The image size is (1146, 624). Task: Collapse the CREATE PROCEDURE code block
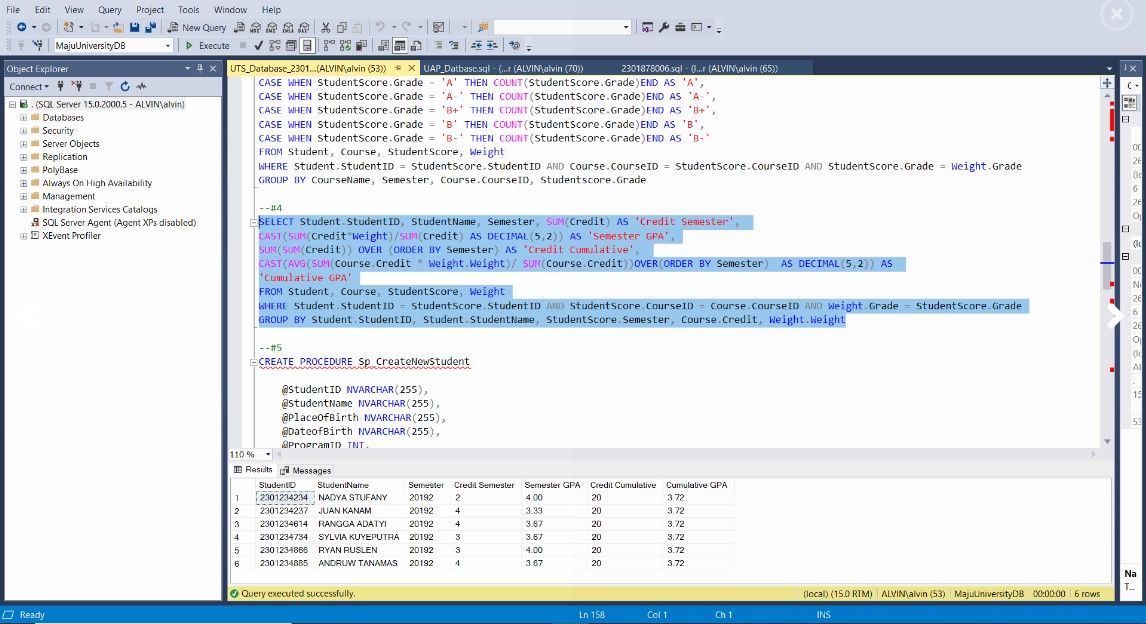click(x=254, y=362)
